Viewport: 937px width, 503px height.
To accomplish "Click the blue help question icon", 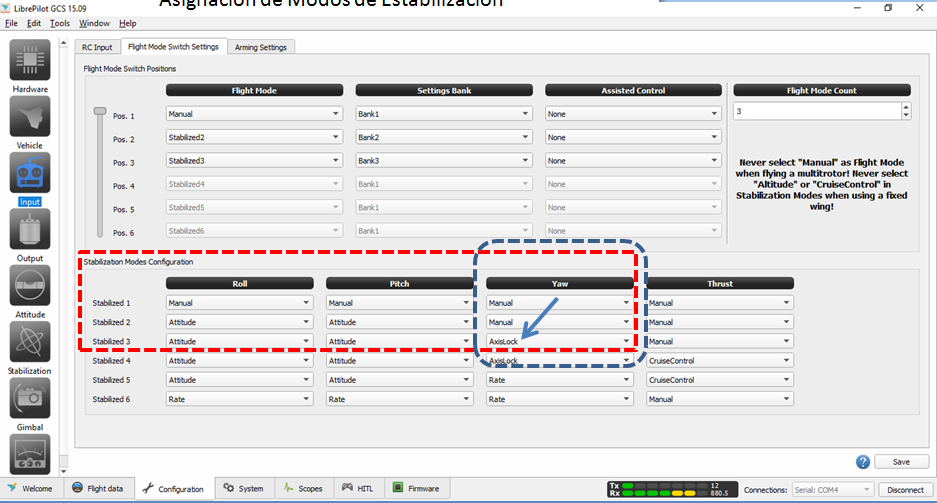I will coord(862,462).
